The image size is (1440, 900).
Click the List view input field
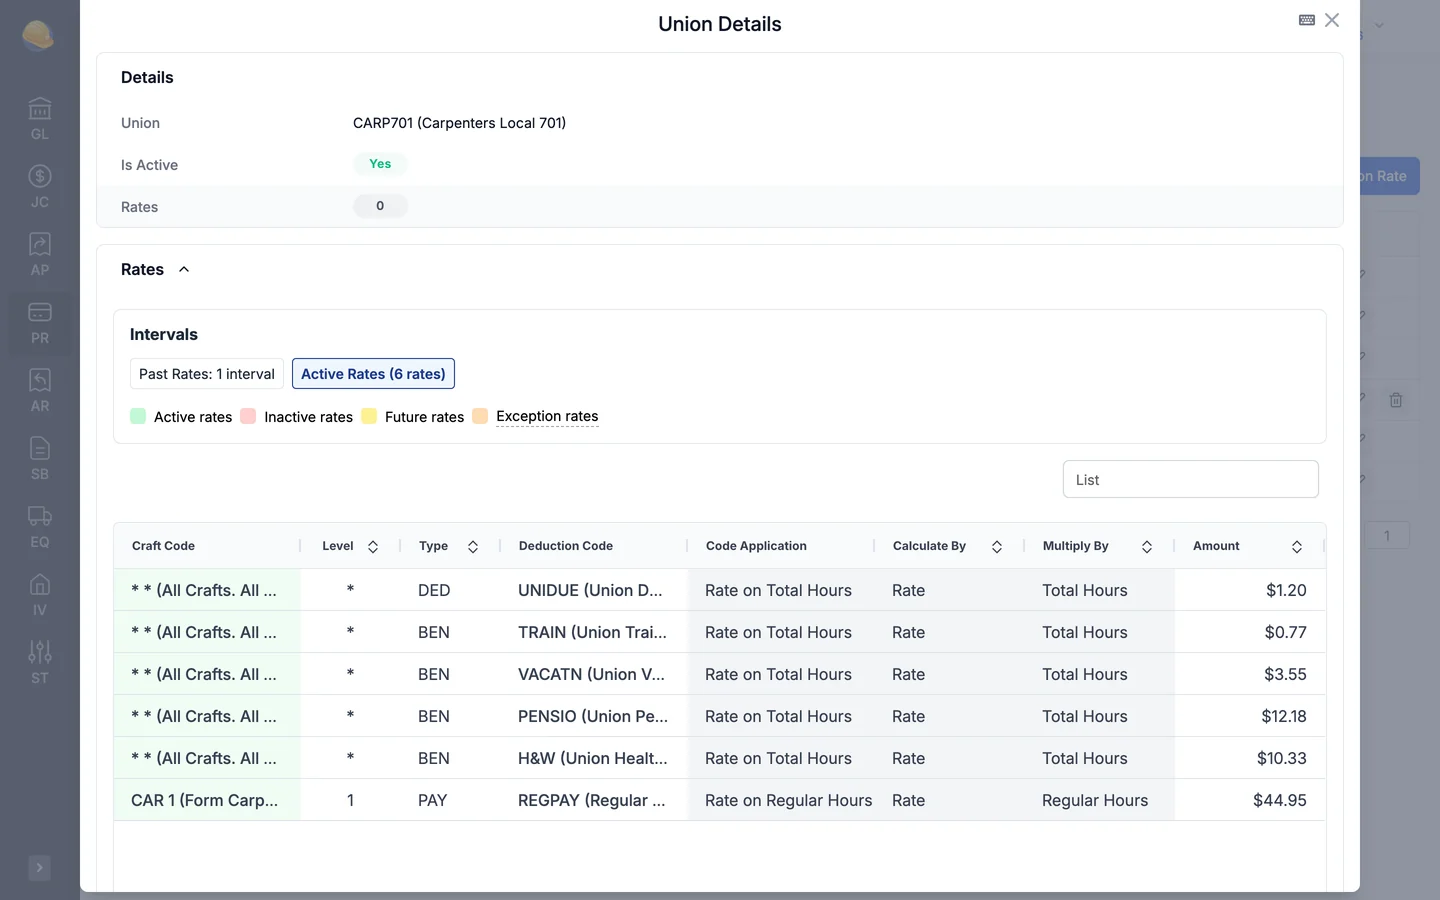tap(1190, 479)
